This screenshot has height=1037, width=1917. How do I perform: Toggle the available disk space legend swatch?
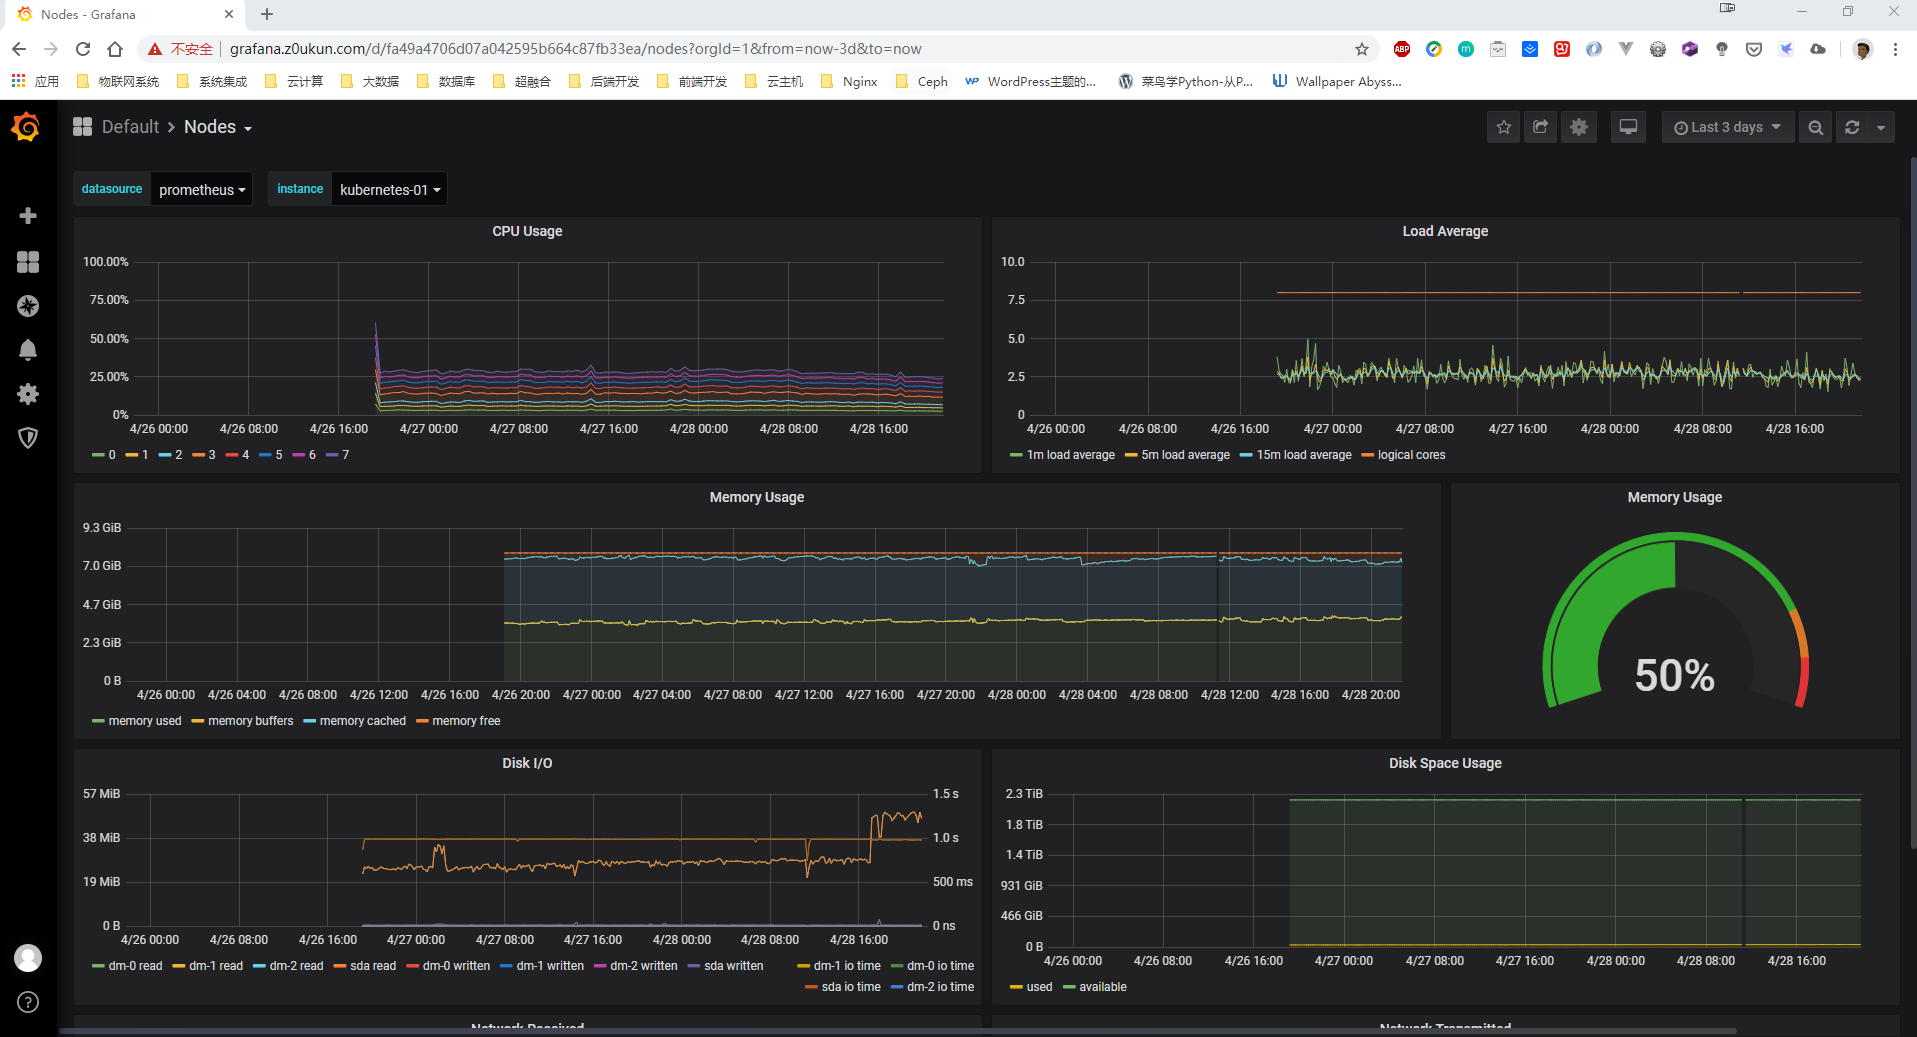tap(1069, 987)
